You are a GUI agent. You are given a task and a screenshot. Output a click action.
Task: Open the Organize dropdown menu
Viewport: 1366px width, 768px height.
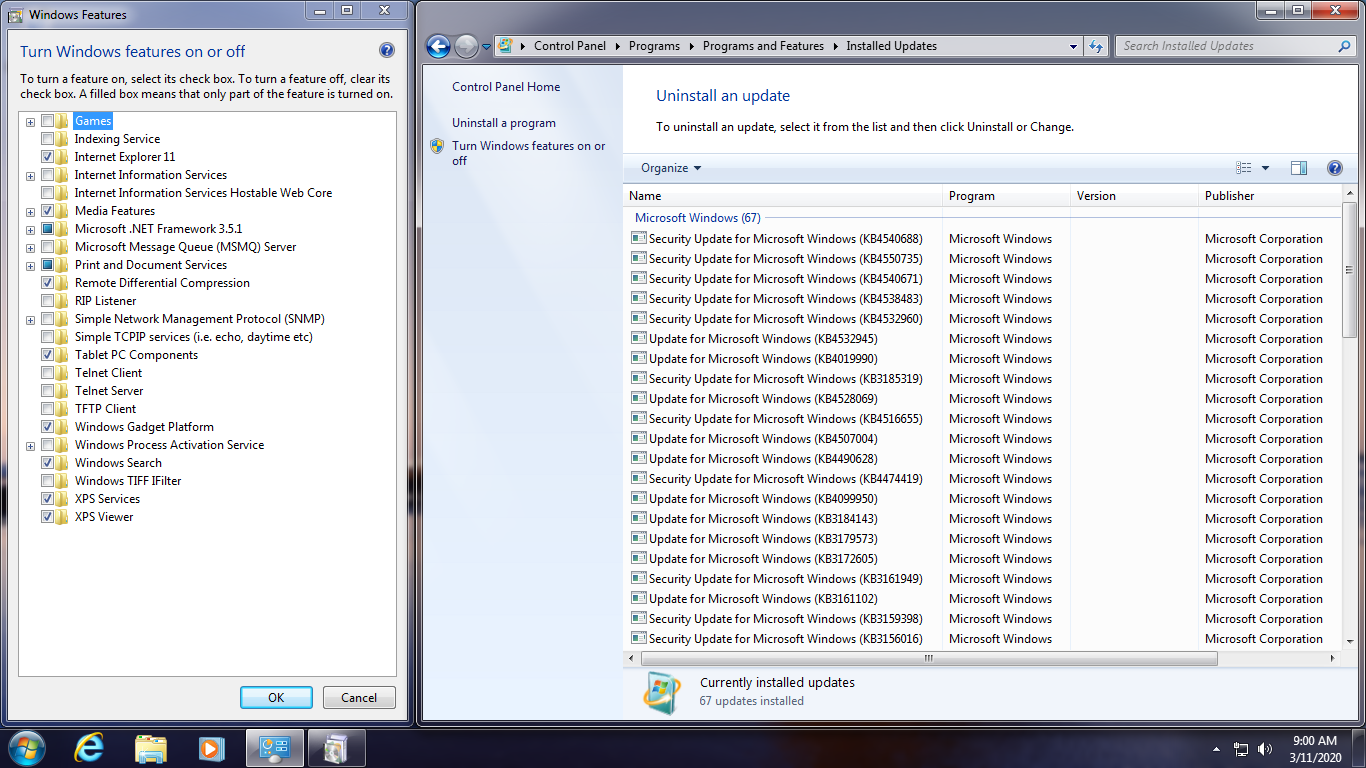(x=671, y=168)
